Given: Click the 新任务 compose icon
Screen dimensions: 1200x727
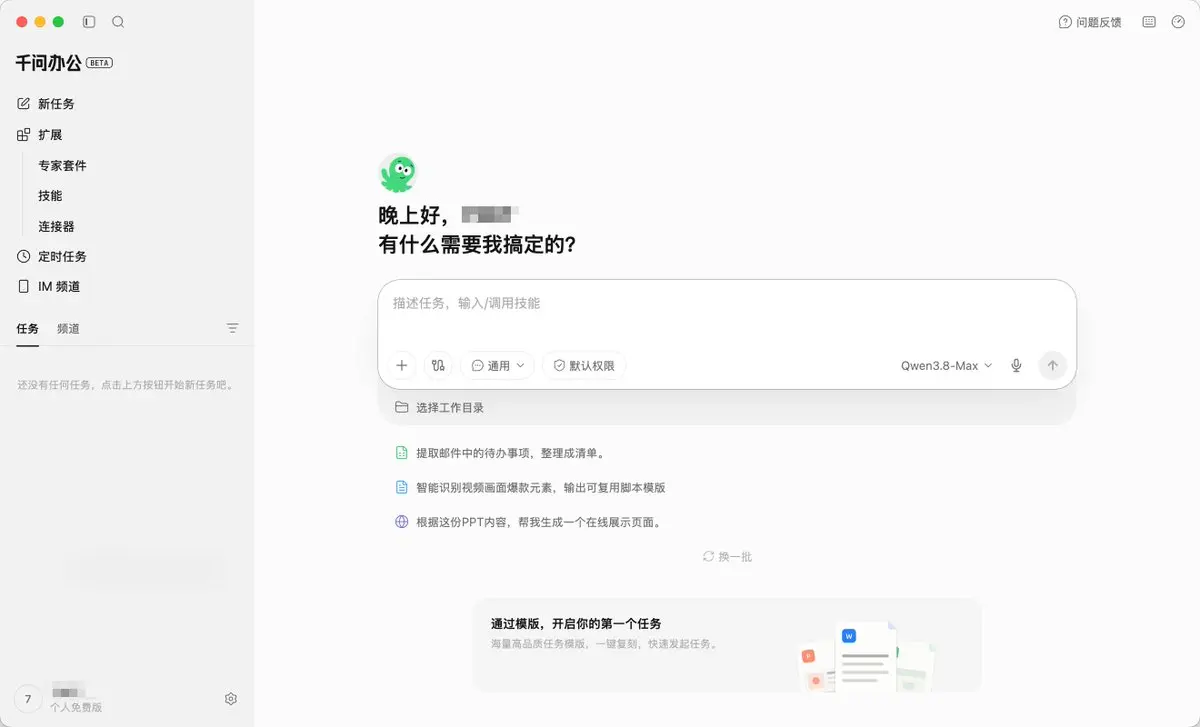Looking at the screenshot, I should coord(24,104).
